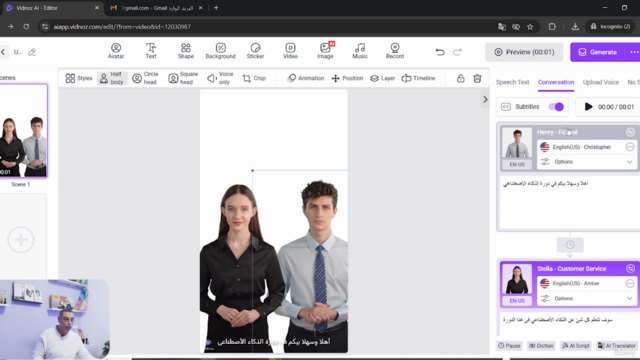Switch to the Gmail browser tab

[x=156, y=8]
